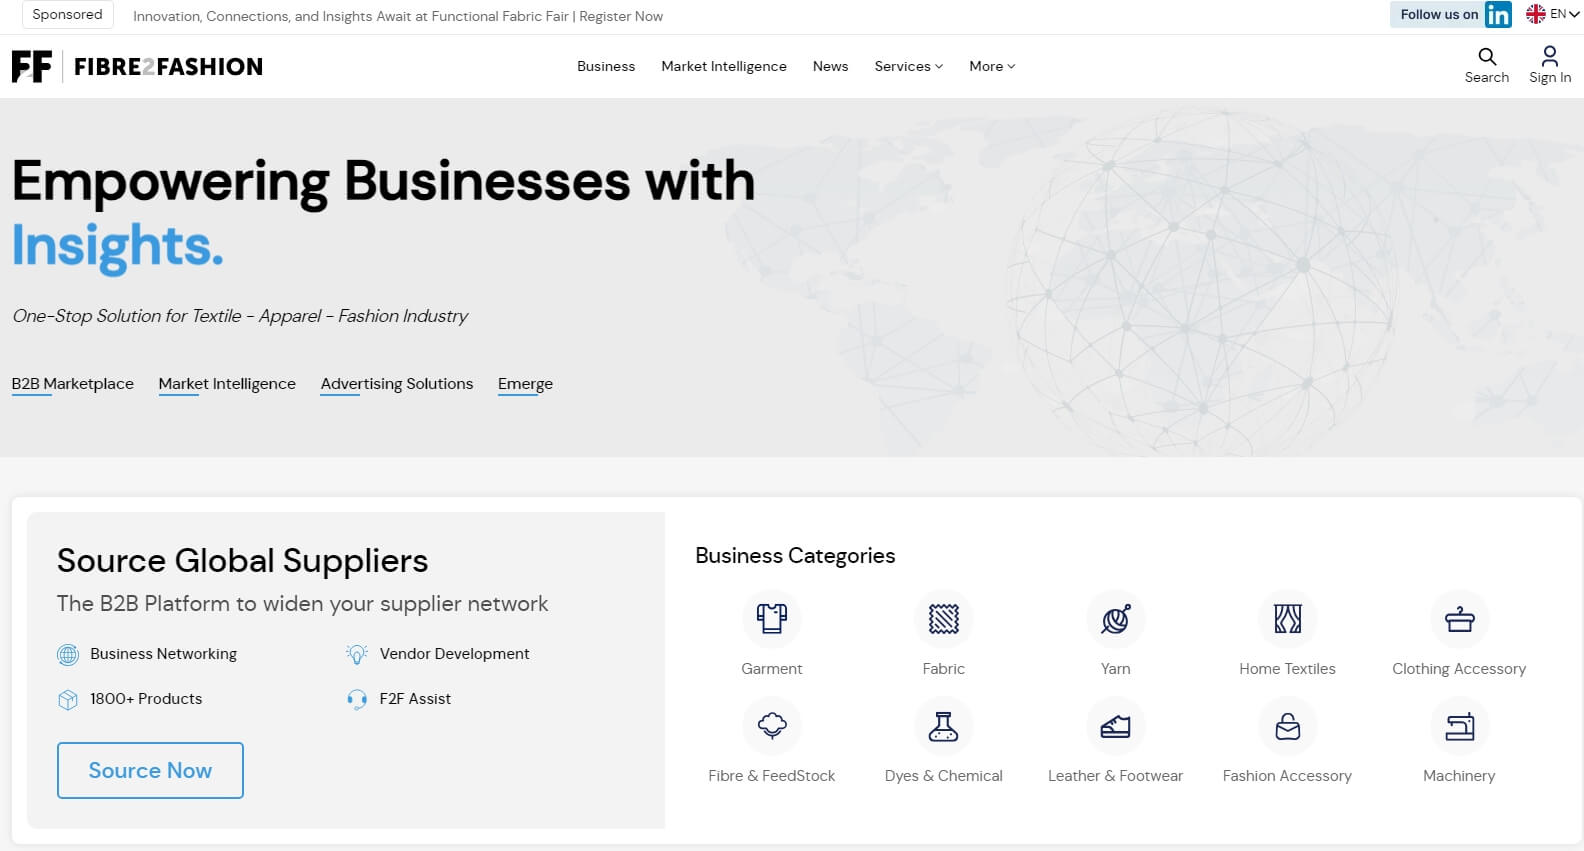Click the Clothing Accessory label

(1459, 669)
